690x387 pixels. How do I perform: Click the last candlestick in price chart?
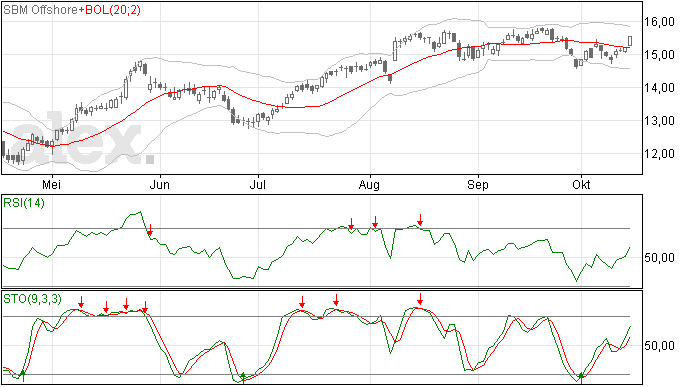coord(630,41)
